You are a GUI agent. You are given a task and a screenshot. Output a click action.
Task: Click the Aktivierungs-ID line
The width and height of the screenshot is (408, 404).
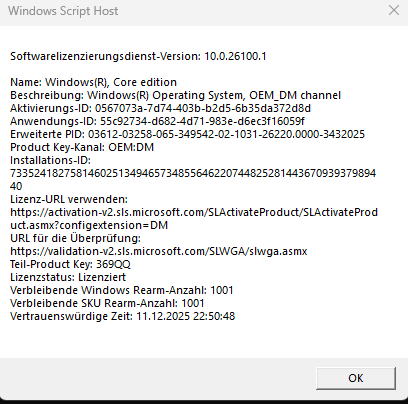click(160, 108)
